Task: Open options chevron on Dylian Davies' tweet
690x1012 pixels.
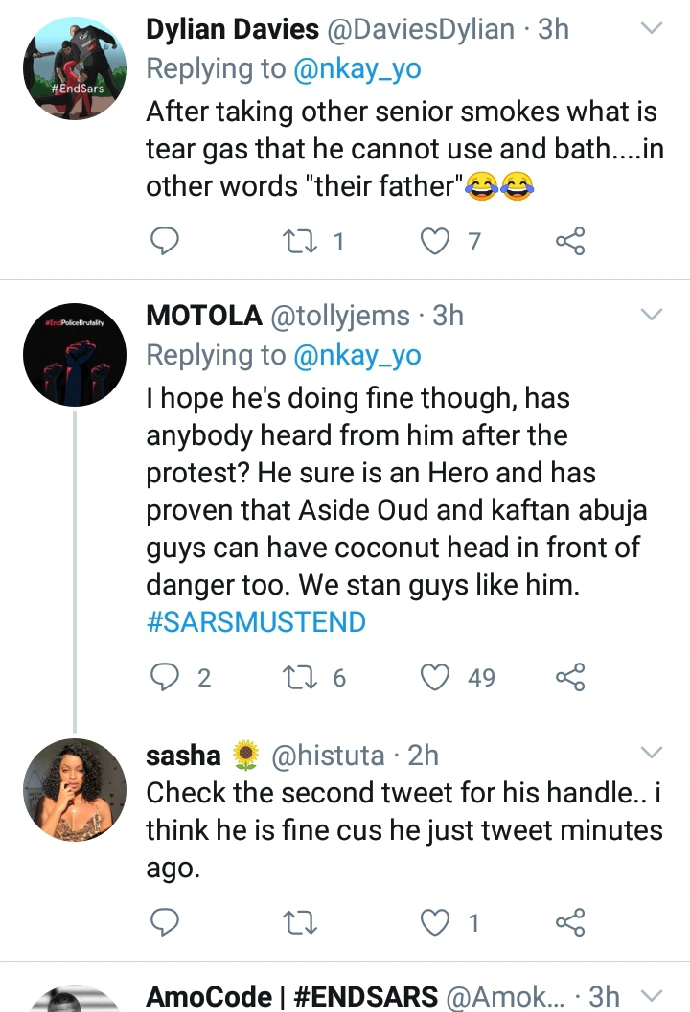Action: tap(651, 29)
